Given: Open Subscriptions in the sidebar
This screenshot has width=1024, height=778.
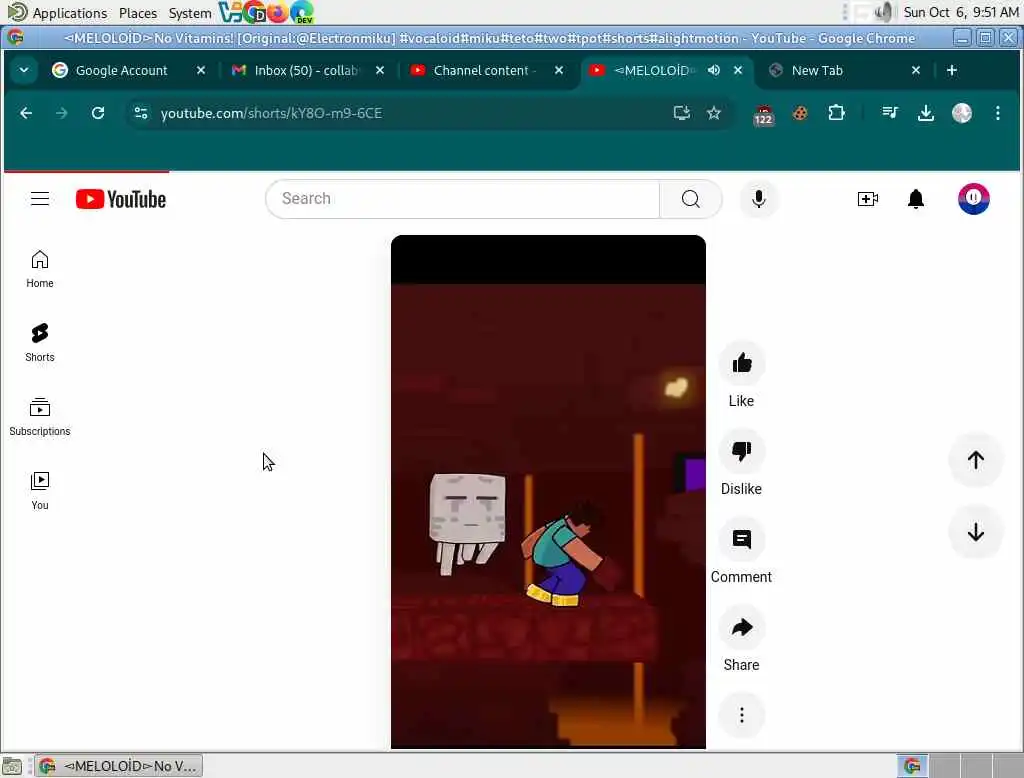Looking at the screenshot, I should (40, 417).
